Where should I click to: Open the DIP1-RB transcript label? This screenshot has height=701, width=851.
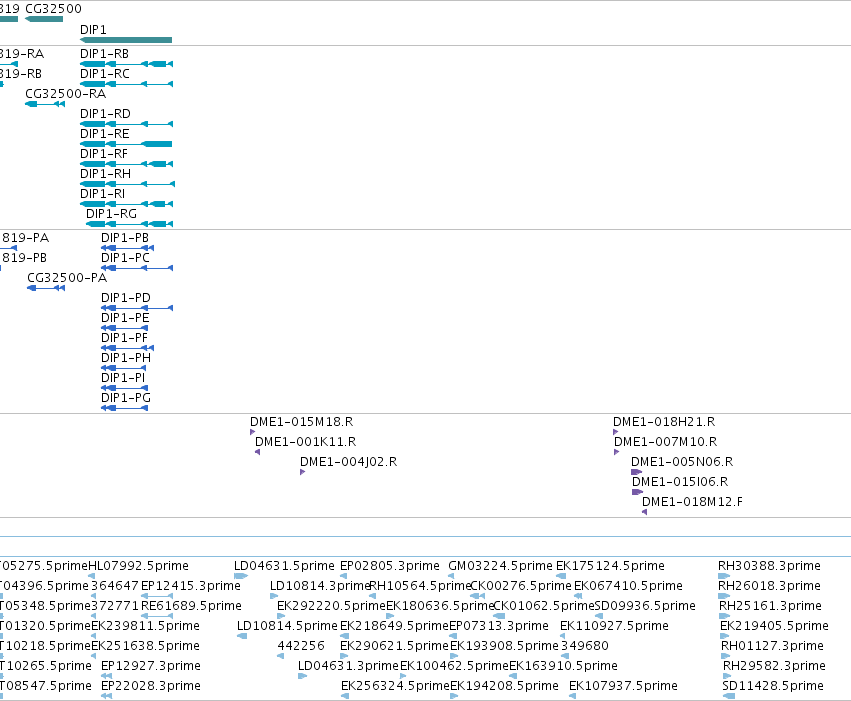pyautogui.click(x=104, y=54)
